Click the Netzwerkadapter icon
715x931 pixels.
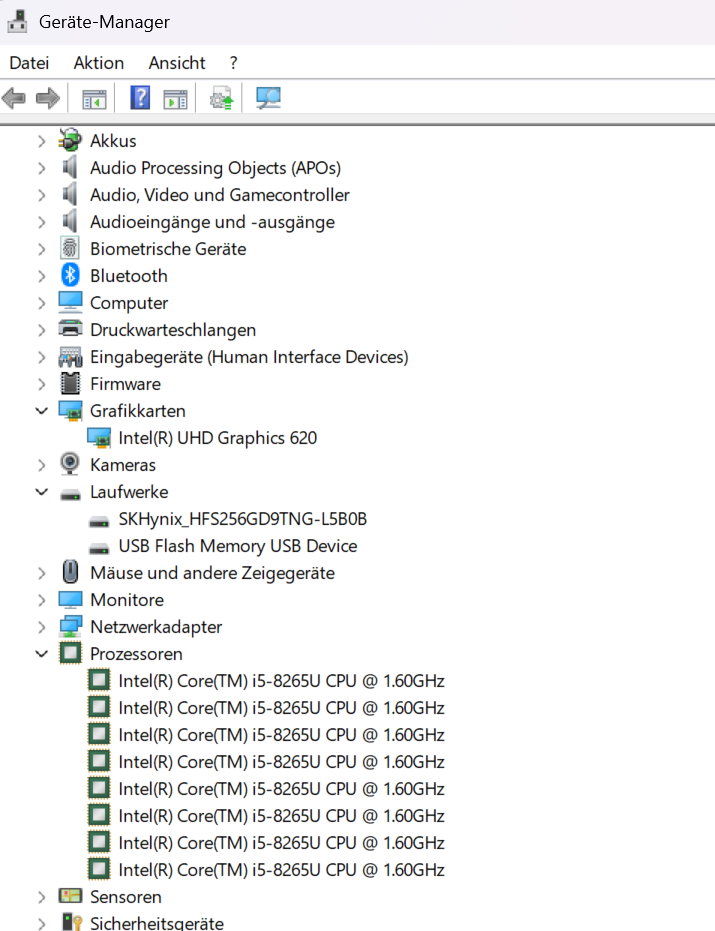(70, 626)
